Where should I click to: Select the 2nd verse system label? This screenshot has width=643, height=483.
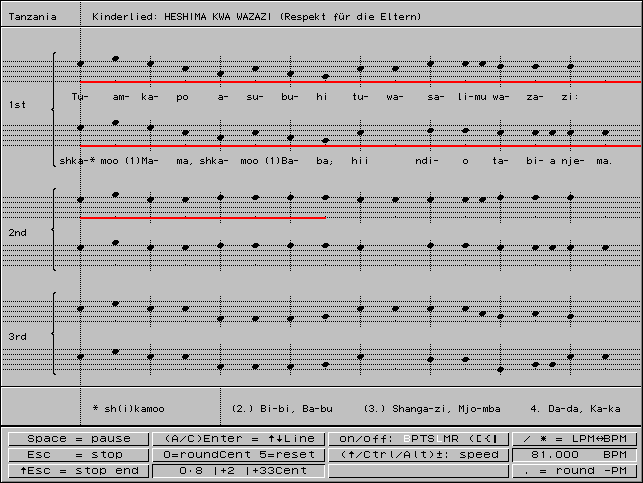19,232
